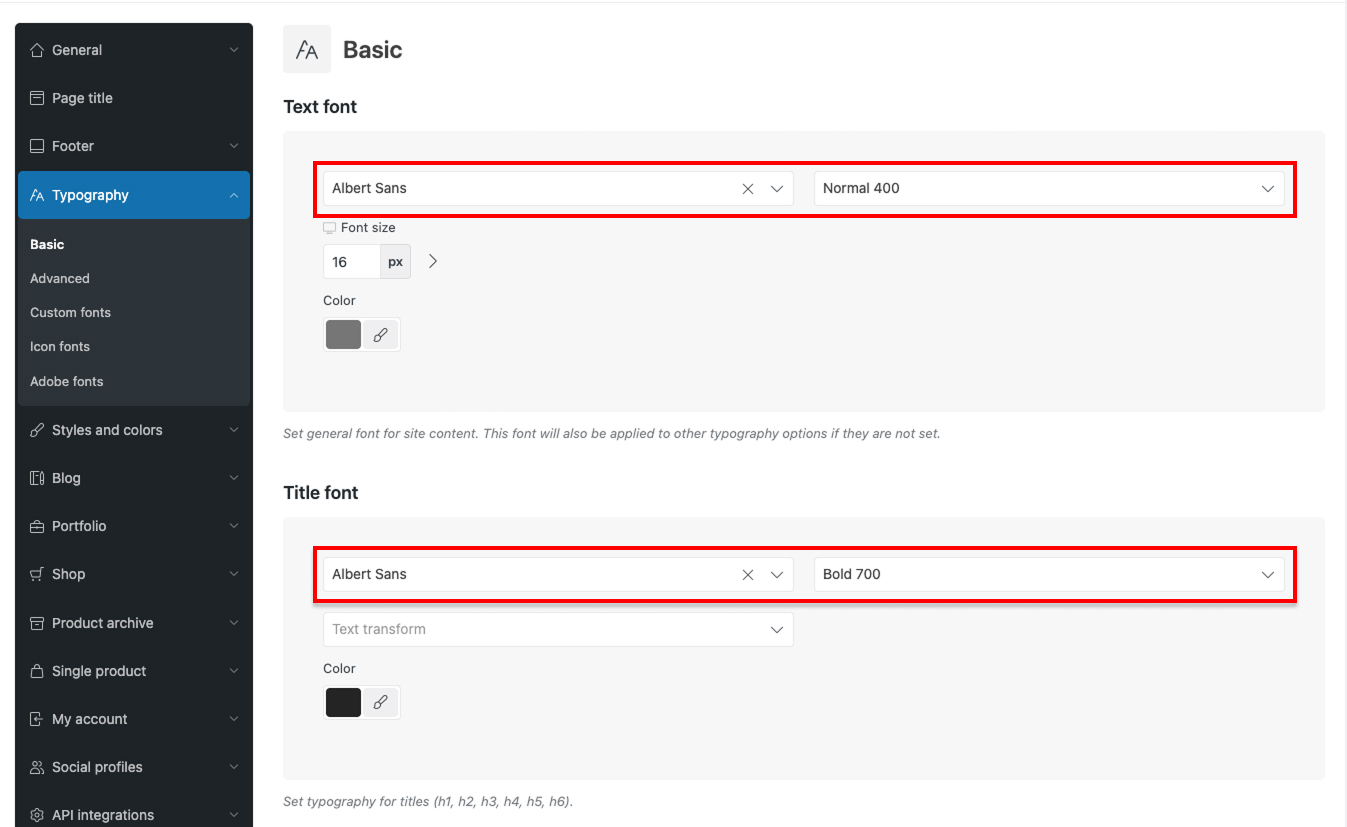Expand responsive font size options arrow
Screen dimensions: 1347x827
click(x=433, y=262)
